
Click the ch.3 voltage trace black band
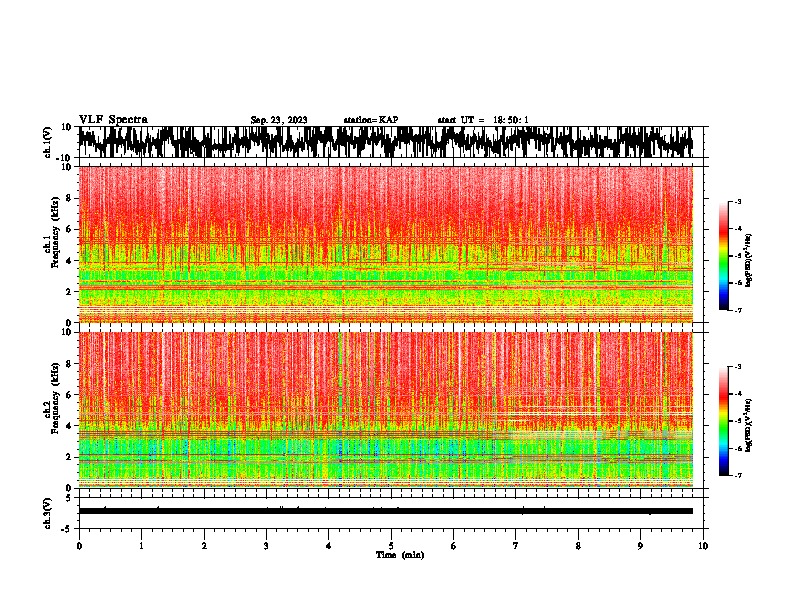pyautogui.click(x=386, y=511)
